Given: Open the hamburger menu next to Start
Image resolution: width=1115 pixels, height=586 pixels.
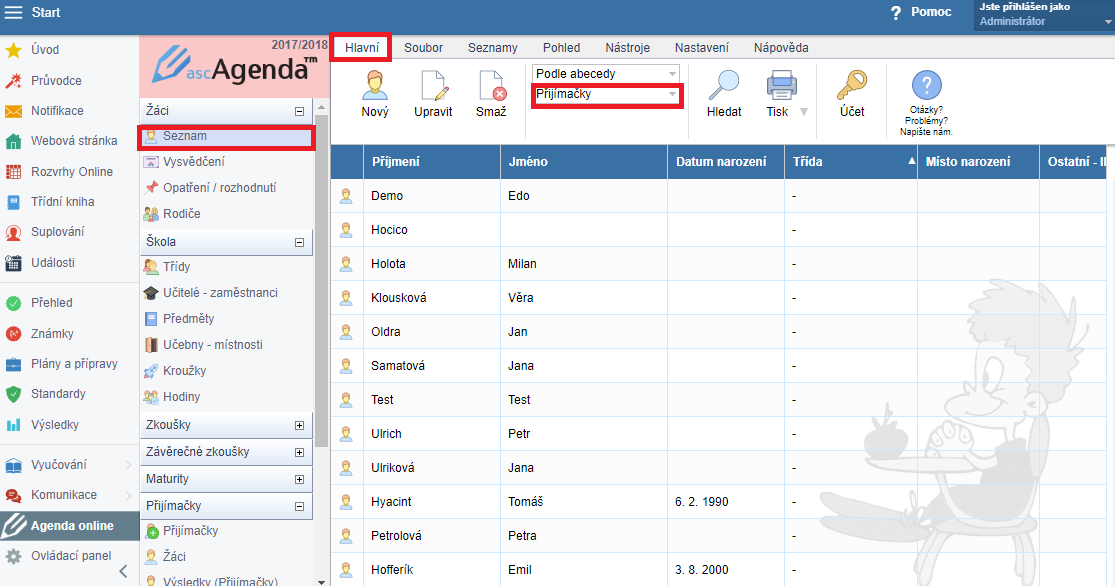Looking at the screenshot, I should 14,13.
